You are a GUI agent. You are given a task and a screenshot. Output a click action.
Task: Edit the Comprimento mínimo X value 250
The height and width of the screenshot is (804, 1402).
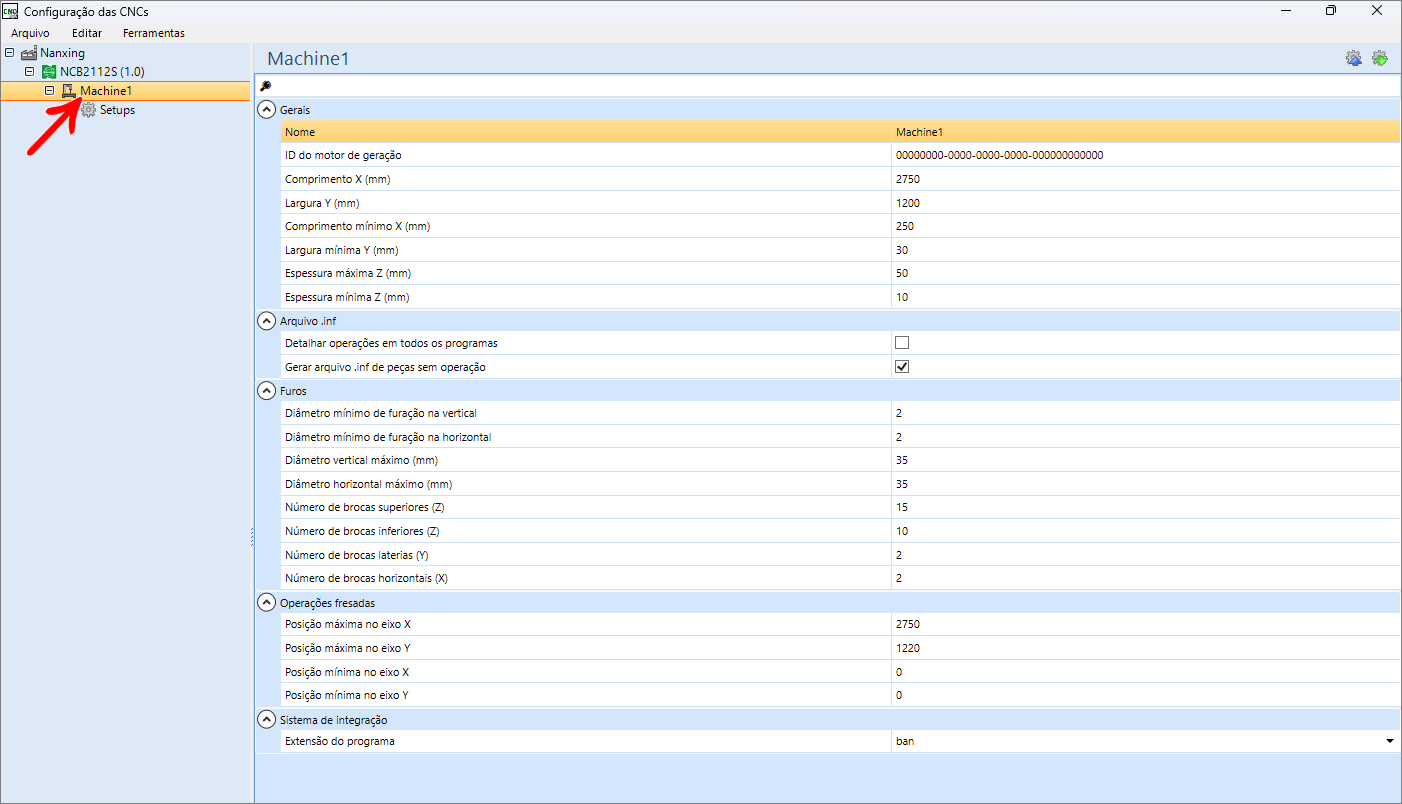tap(1145, 226)
